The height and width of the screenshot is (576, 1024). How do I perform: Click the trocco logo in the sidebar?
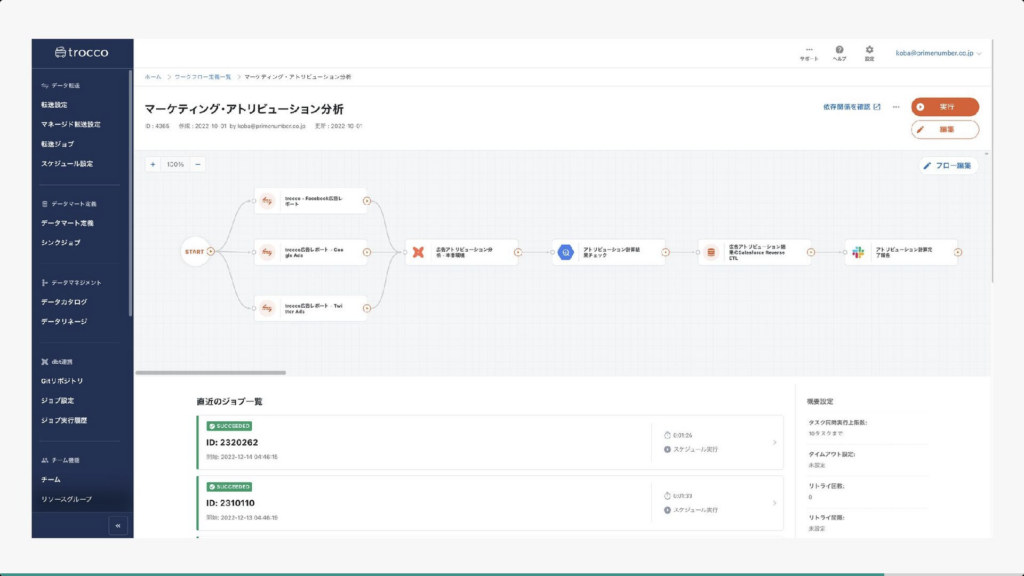point(81,52)
